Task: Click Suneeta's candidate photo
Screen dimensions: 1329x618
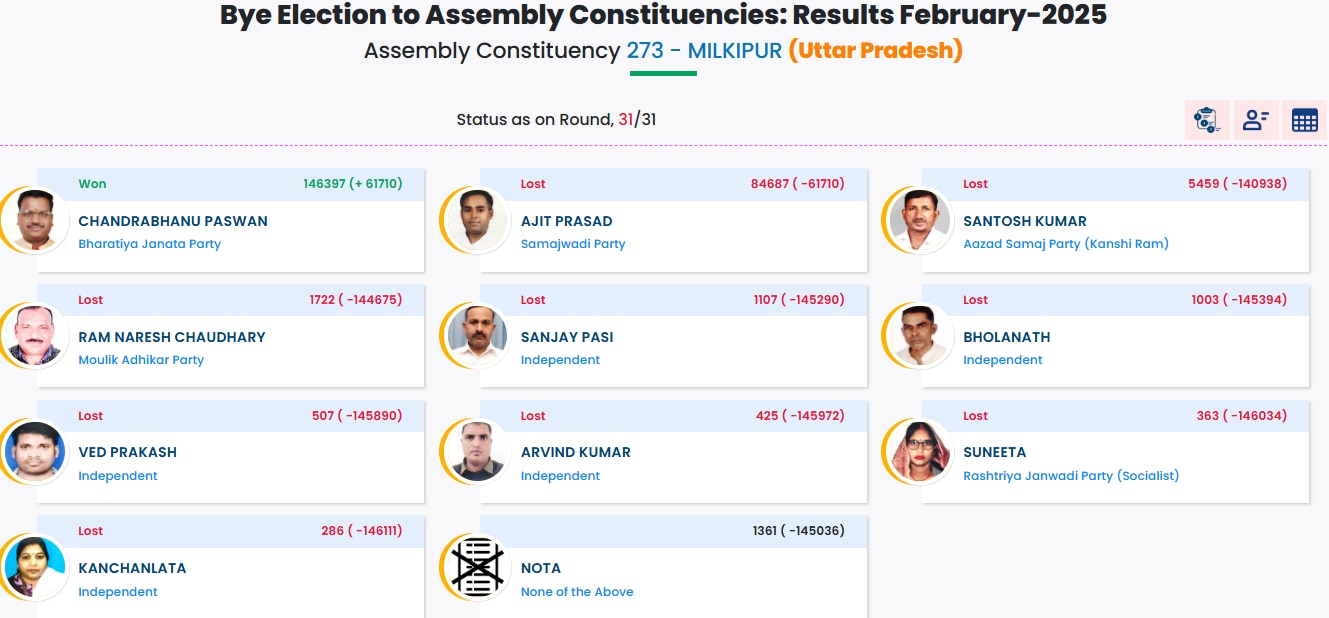Action: coord(917,451)
